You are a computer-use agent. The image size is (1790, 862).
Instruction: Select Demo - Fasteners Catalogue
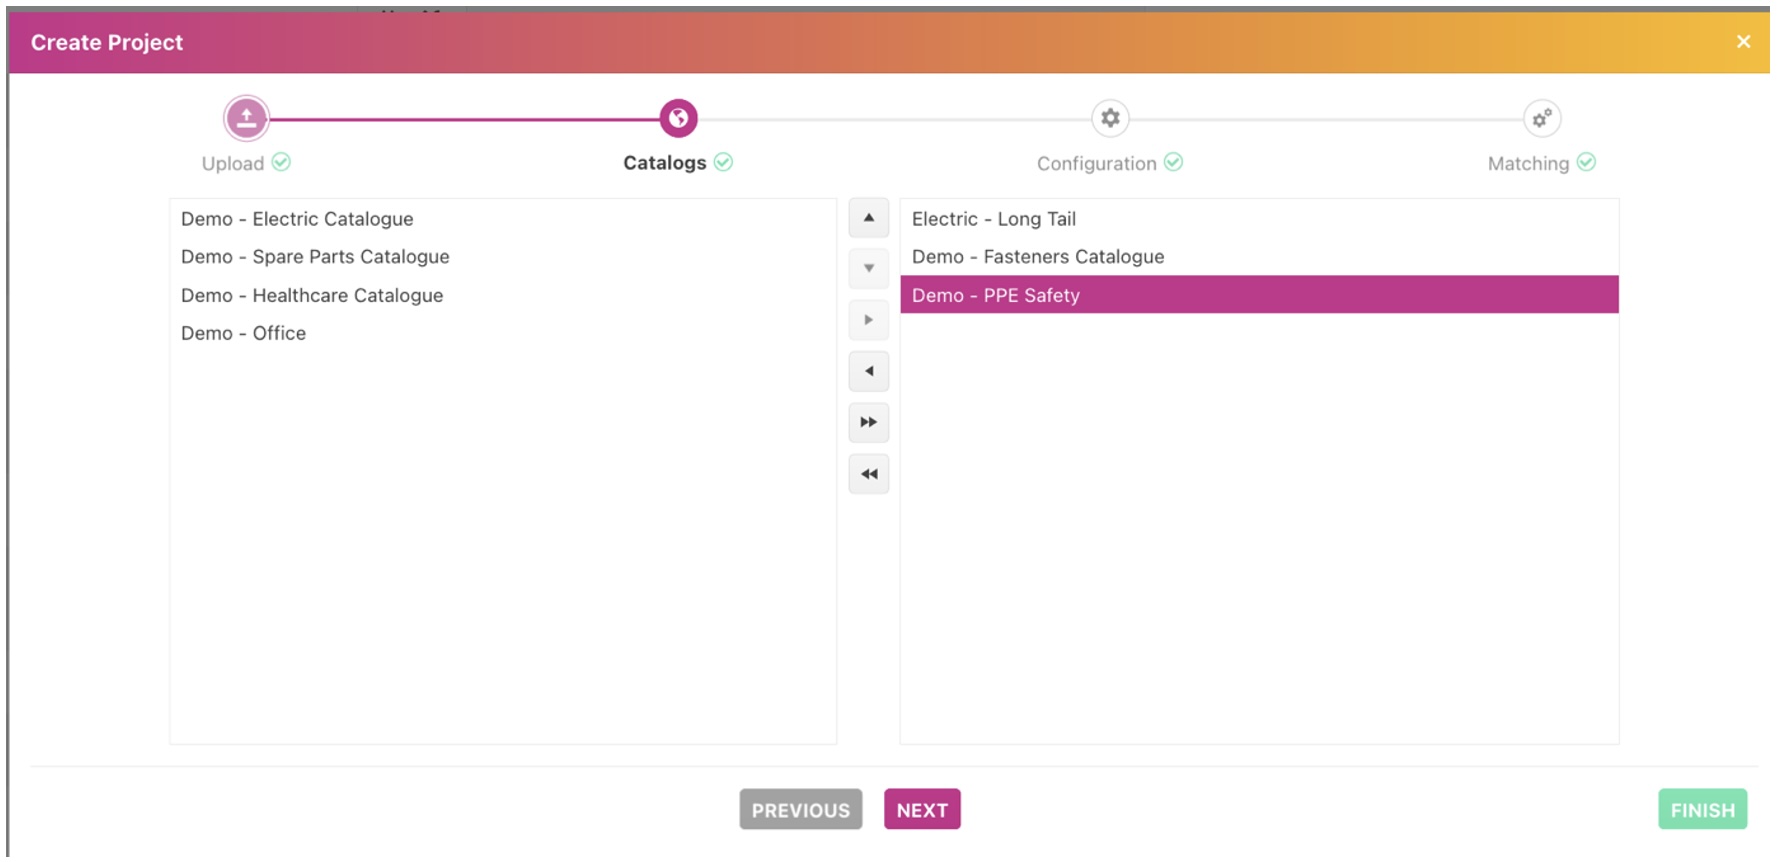tap(1260, 257)
